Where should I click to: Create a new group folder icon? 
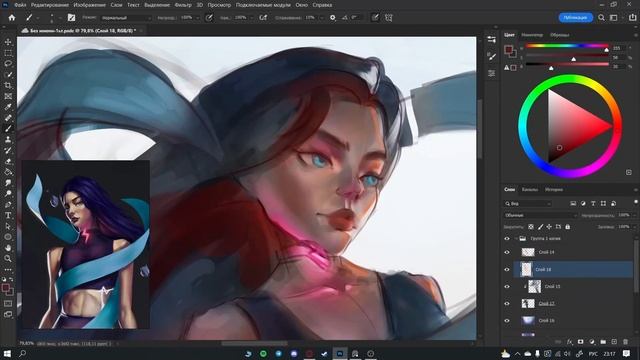coord(603,342)
